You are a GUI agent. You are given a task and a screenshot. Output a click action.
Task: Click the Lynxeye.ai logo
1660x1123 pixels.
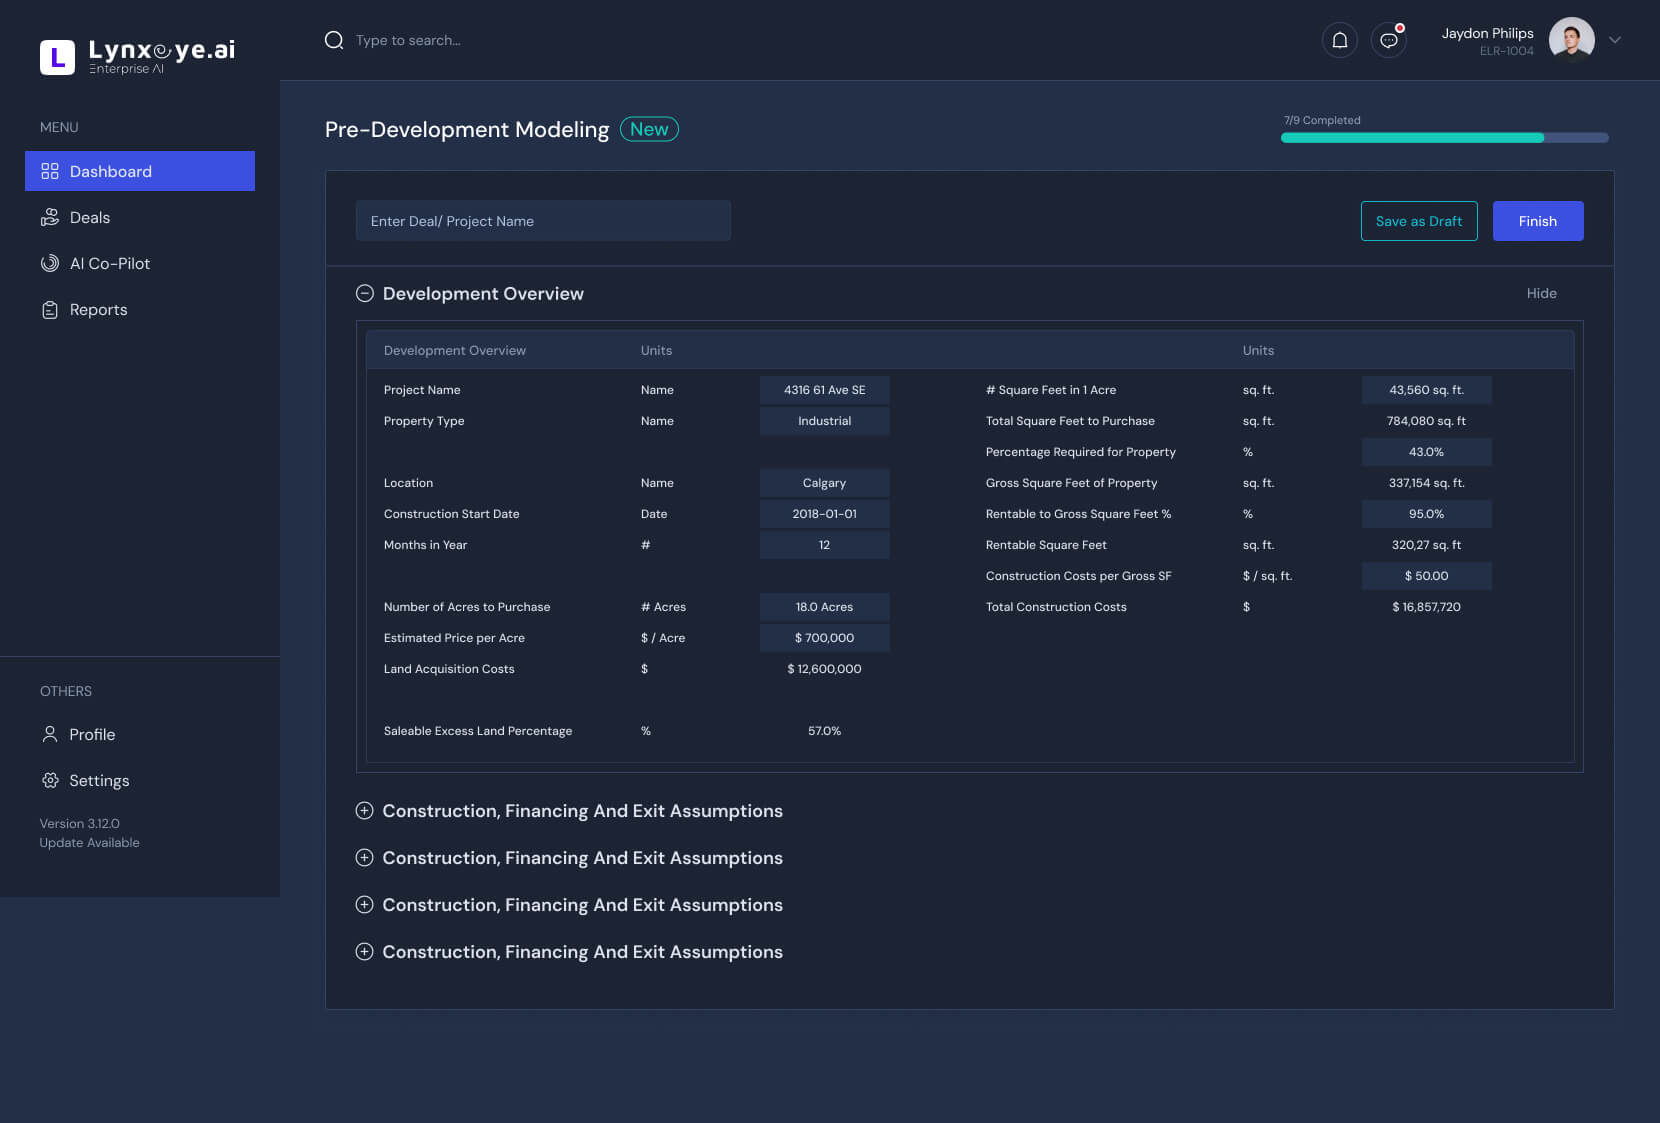pyautogui.click(x=138, y=57)
